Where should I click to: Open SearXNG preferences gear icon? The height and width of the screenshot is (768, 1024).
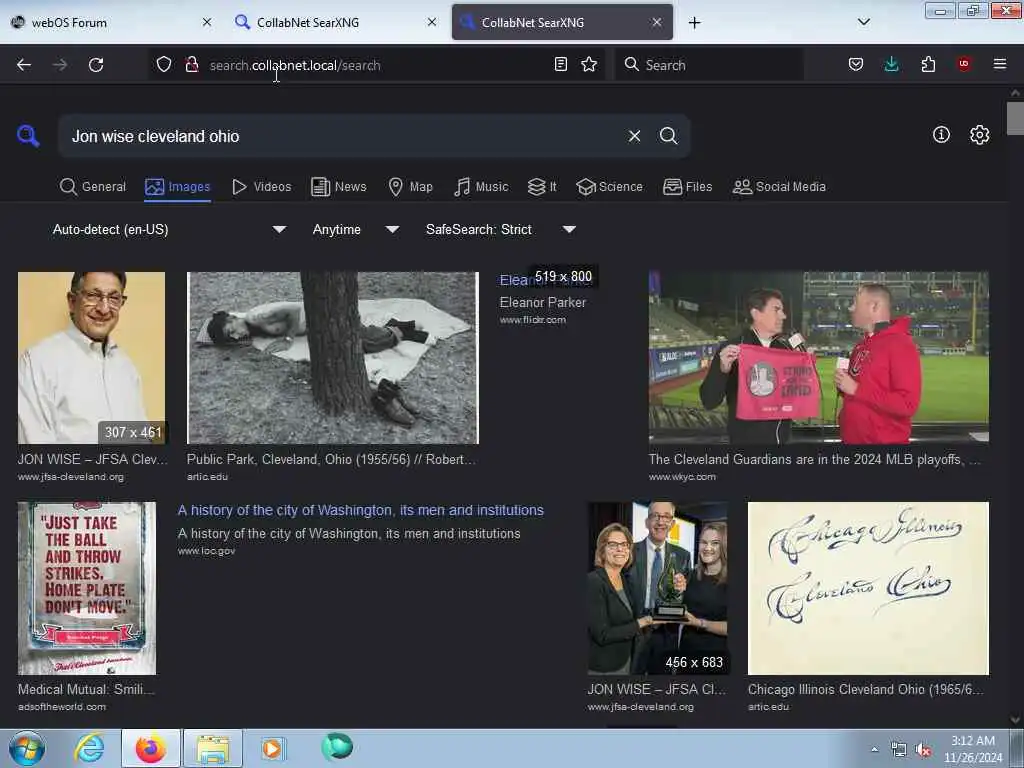tap(979, 135)
